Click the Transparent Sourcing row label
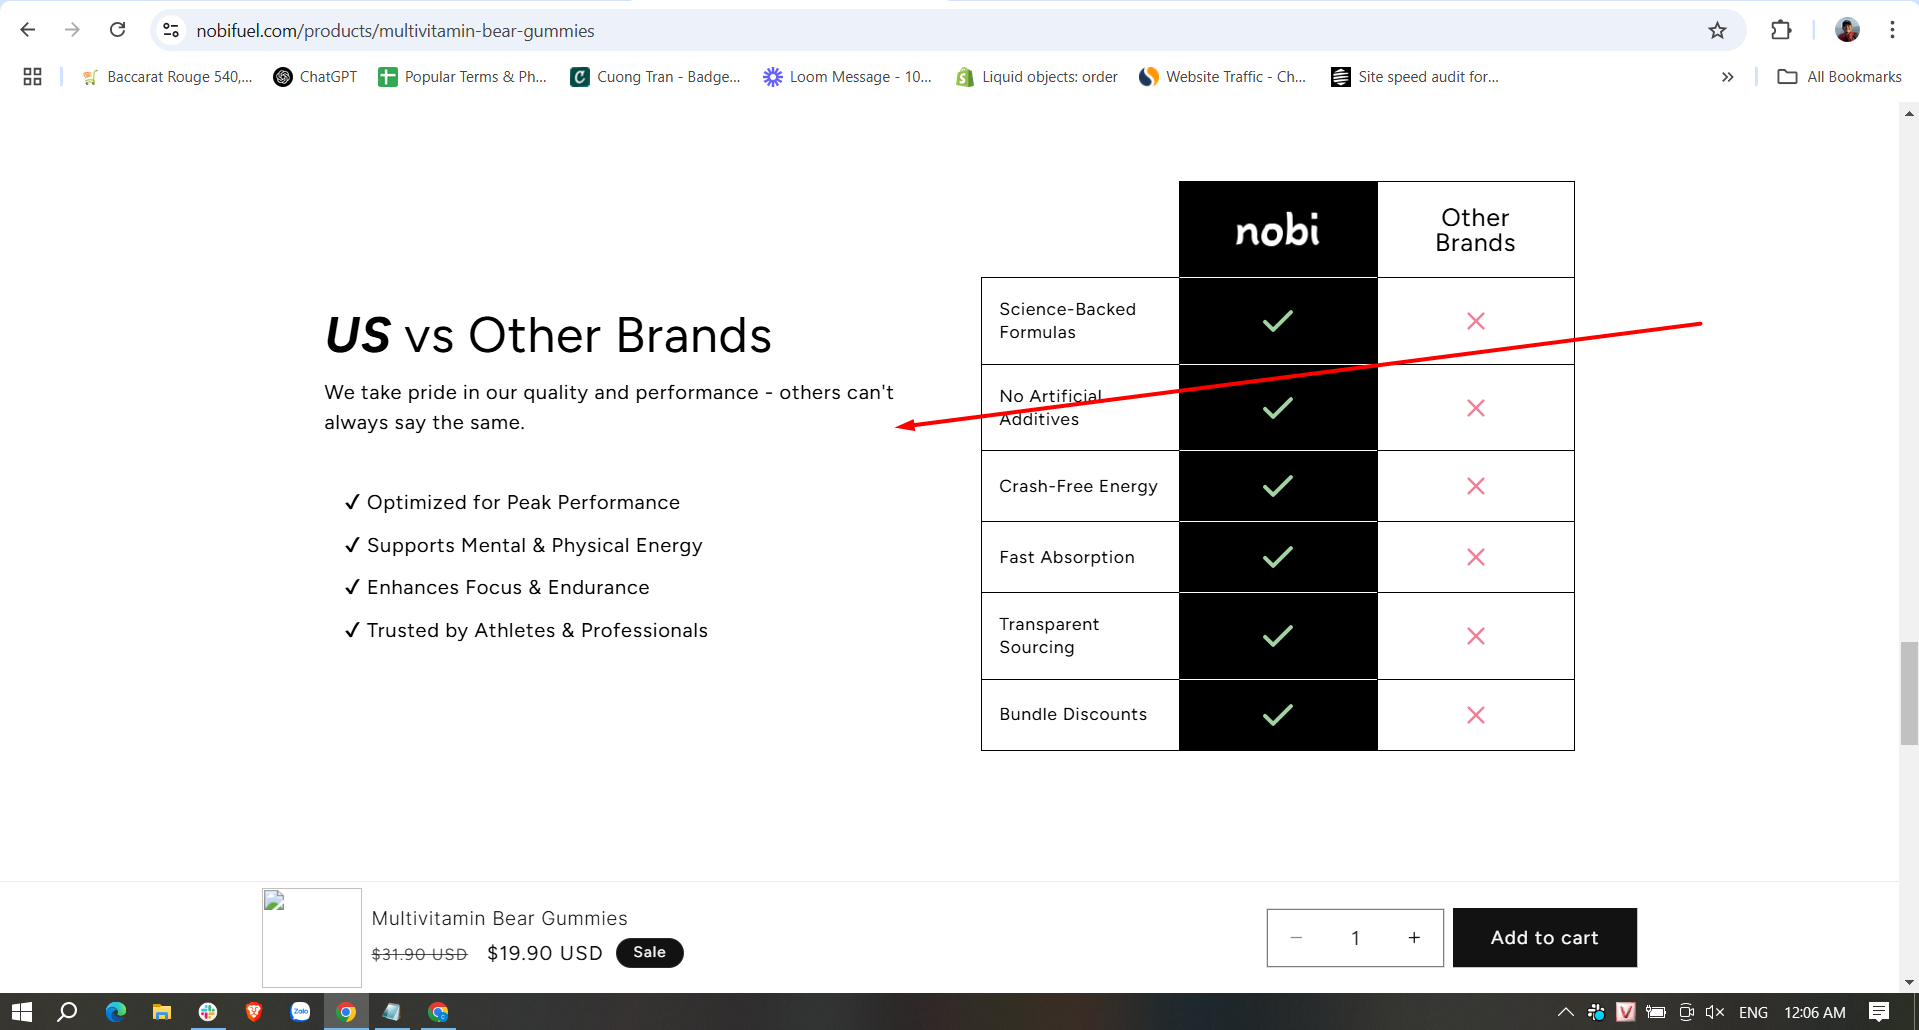This screenshot has width=1919, height=1030. pyautogui.click(x=1049, y=636)
